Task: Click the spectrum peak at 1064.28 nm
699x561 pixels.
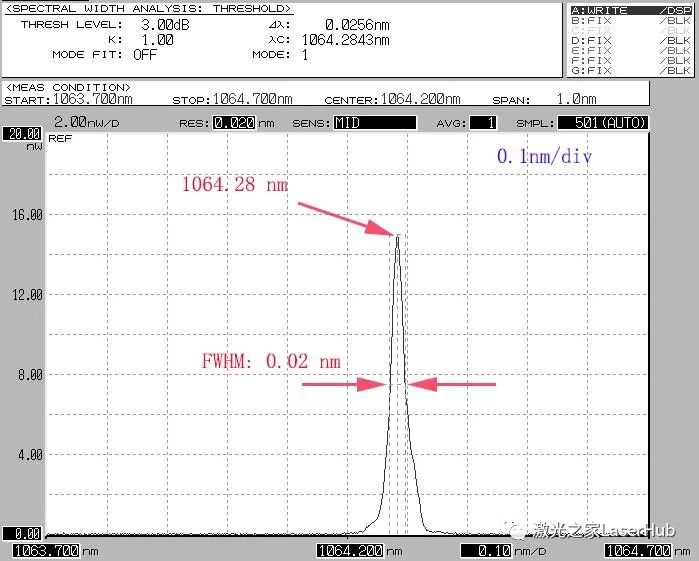Action: (x=398, y=236)
